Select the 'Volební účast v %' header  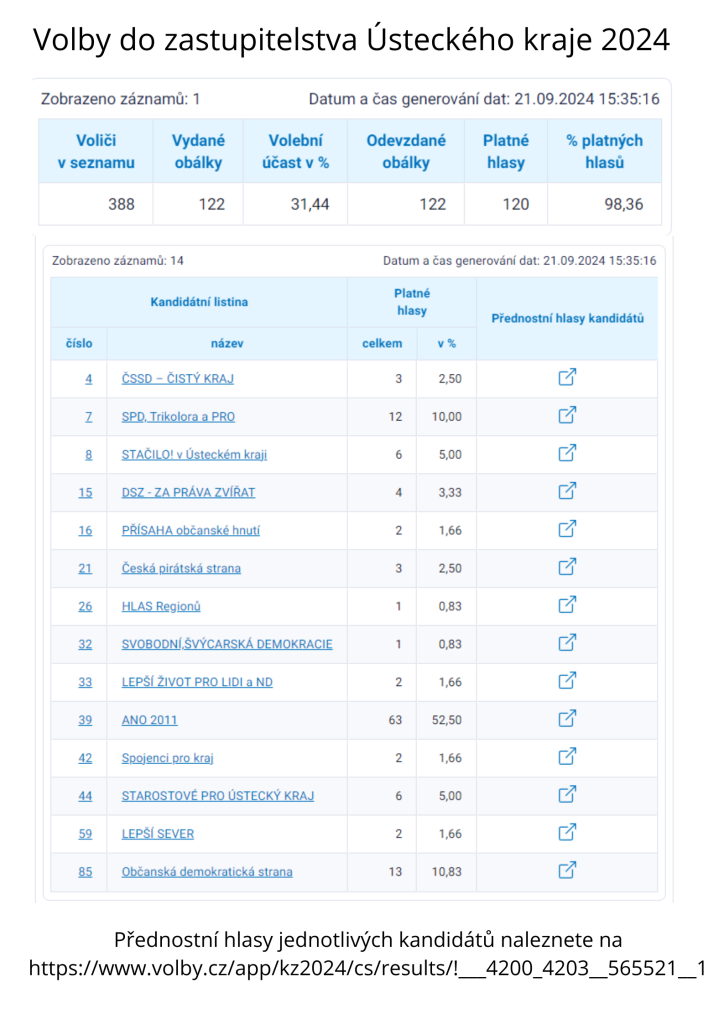295,151
